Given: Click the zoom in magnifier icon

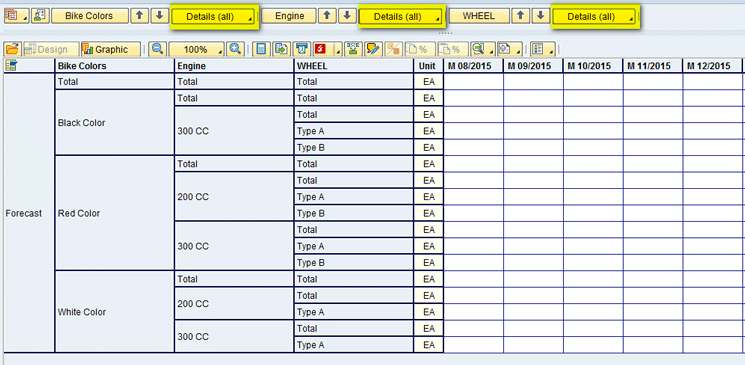Looking at the screenshot, I should (x=235, y=49).
